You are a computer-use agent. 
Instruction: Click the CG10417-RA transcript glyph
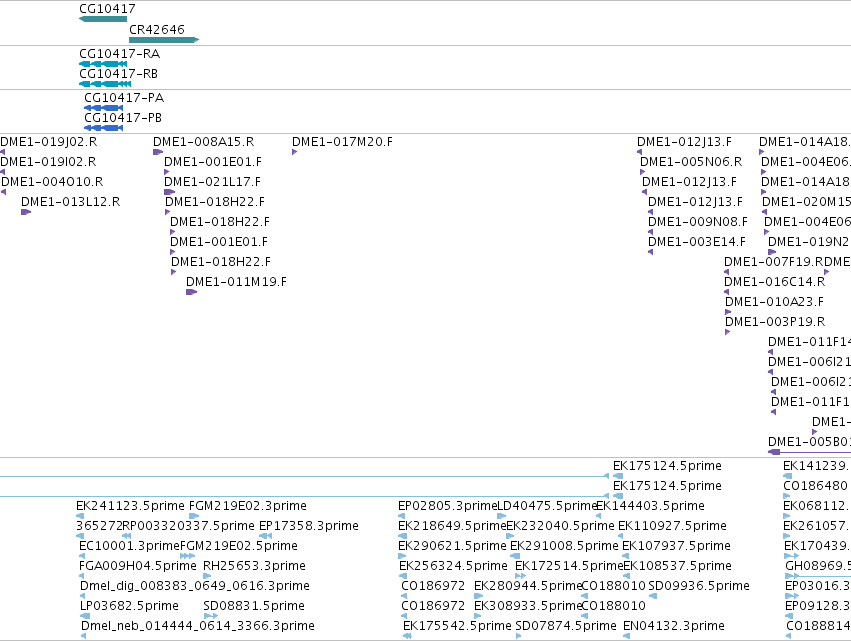tap(103, 64)
